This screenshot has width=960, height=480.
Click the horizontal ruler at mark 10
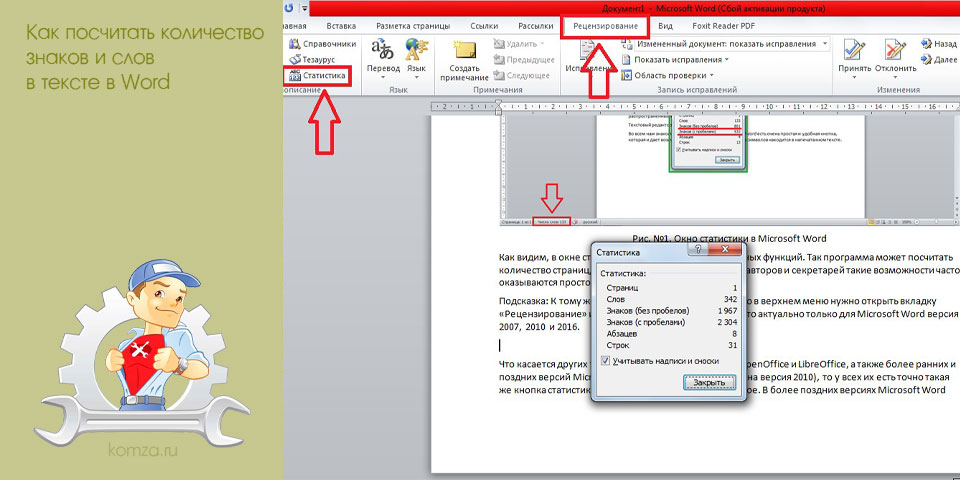tap(770, 107)
